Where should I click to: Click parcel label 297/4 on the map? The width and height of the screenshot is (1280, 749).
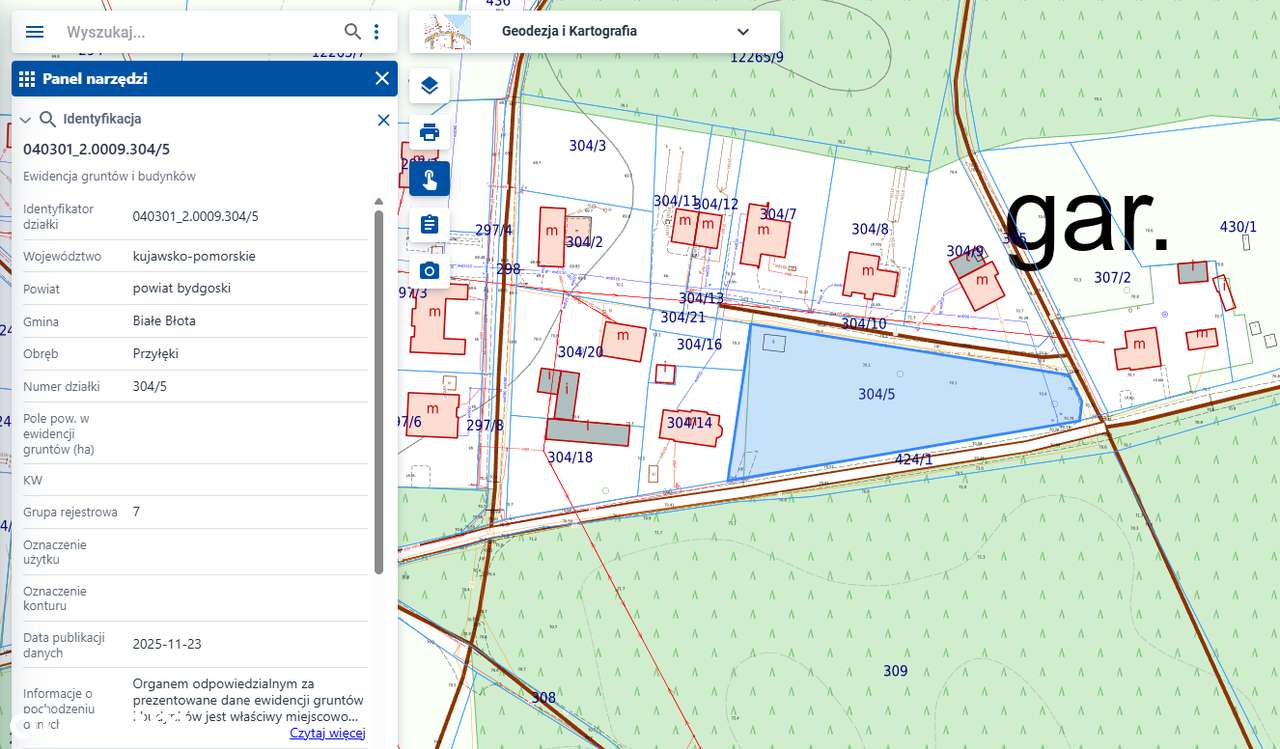494,230
